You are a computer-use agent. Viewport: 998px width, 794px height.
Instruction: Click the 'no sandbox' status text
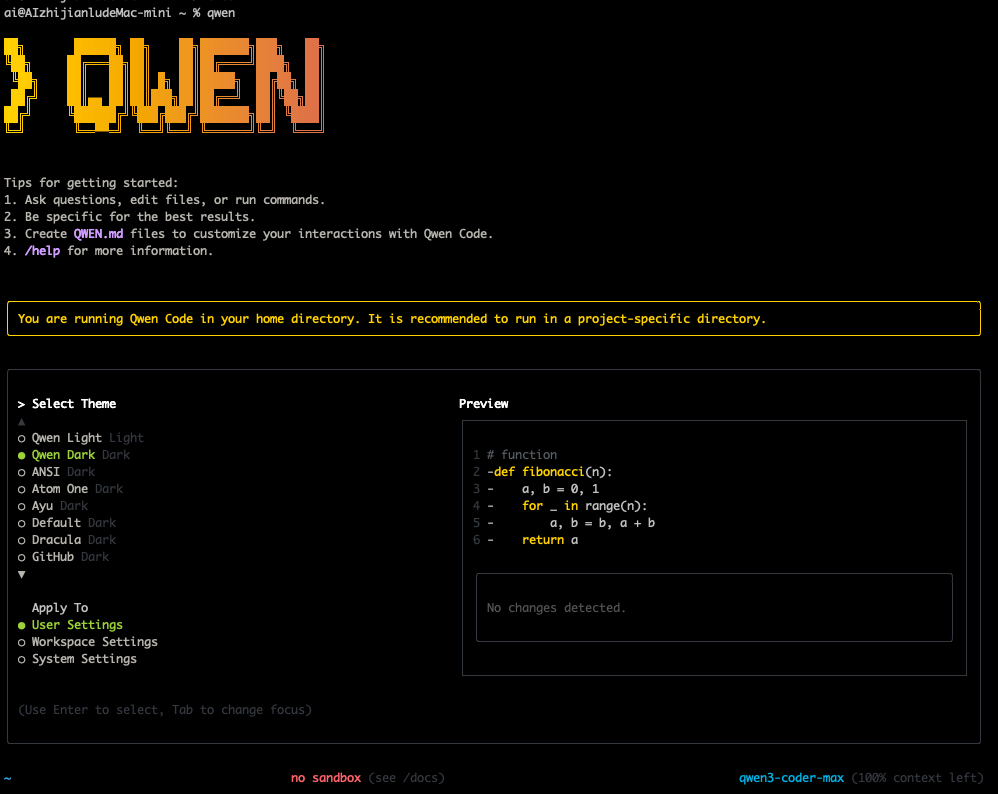(x=326, y=777)
